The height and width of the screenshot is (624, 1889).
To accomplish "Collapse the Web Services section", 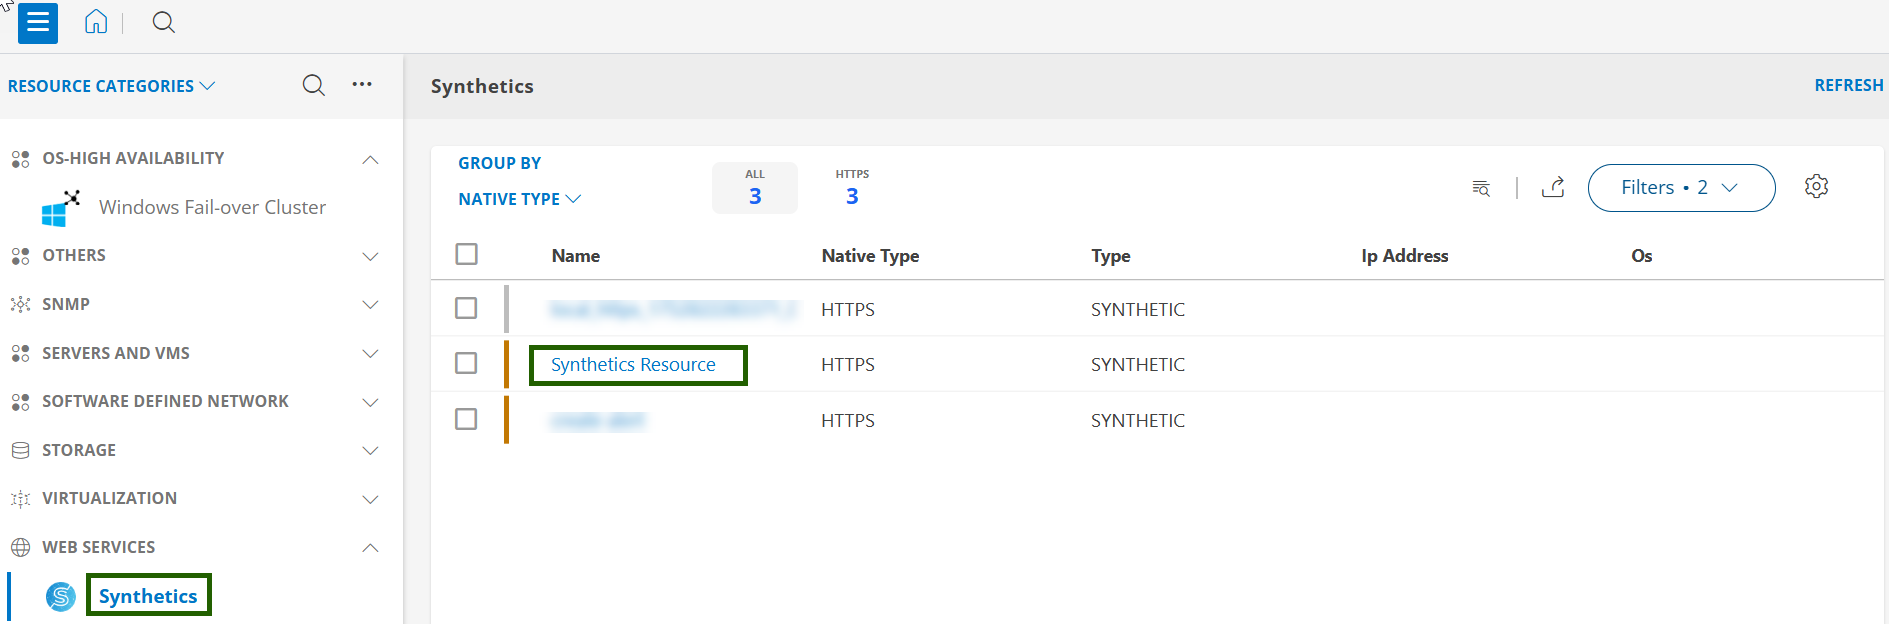I will [370, 547].
